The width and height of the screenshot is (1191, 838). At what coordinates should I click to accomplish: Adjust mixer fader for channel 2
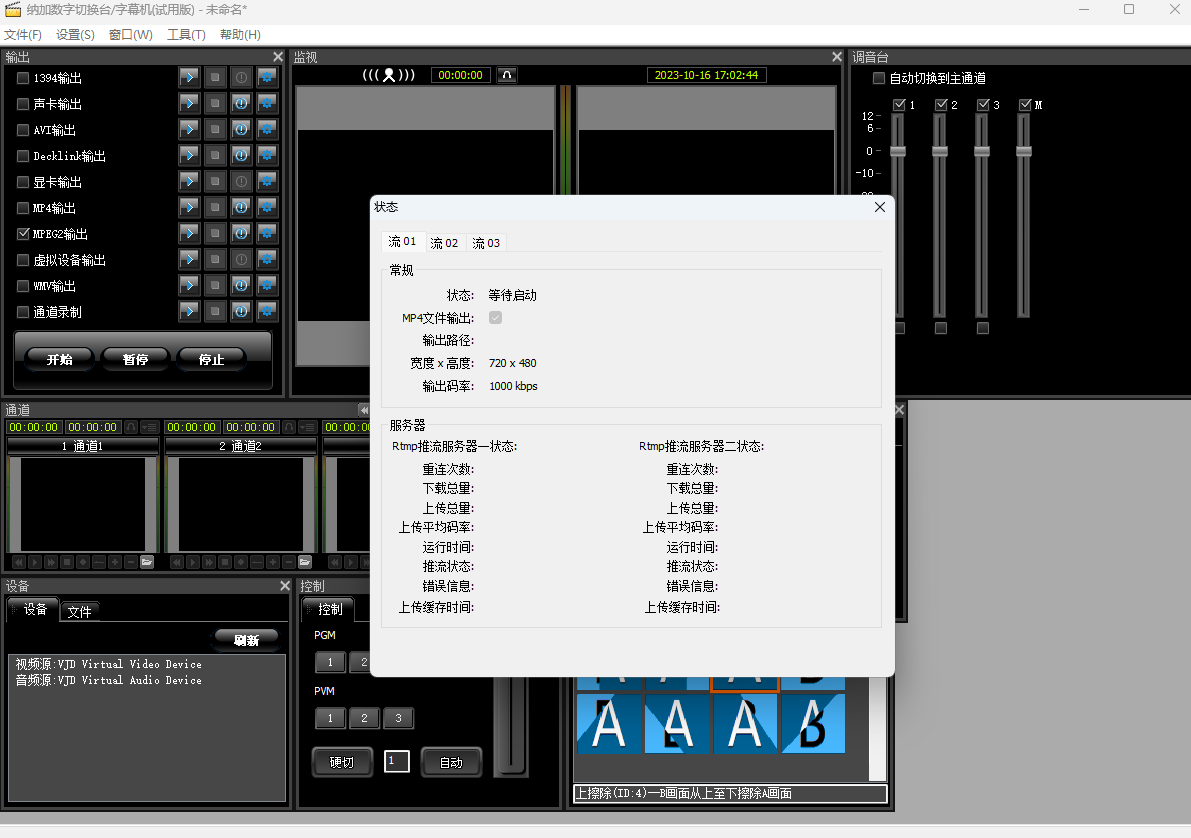[940, 151]
